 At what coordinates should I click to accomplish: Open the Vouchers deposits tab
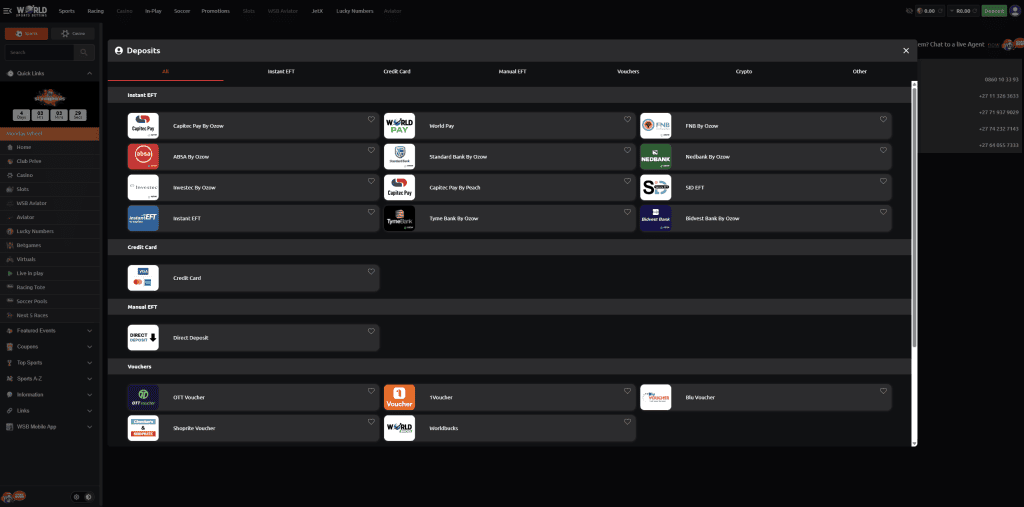coord(628,71)
